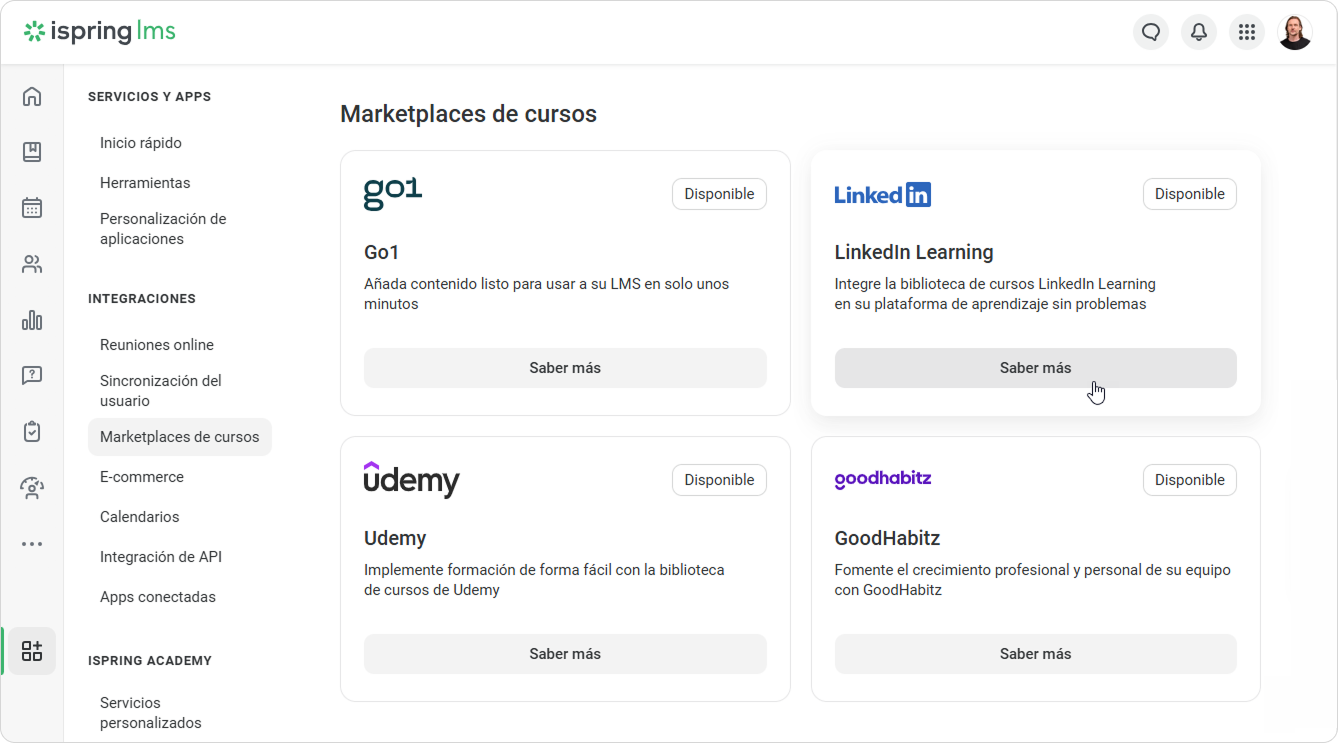Open Integración de API settings

coord(161,557)
